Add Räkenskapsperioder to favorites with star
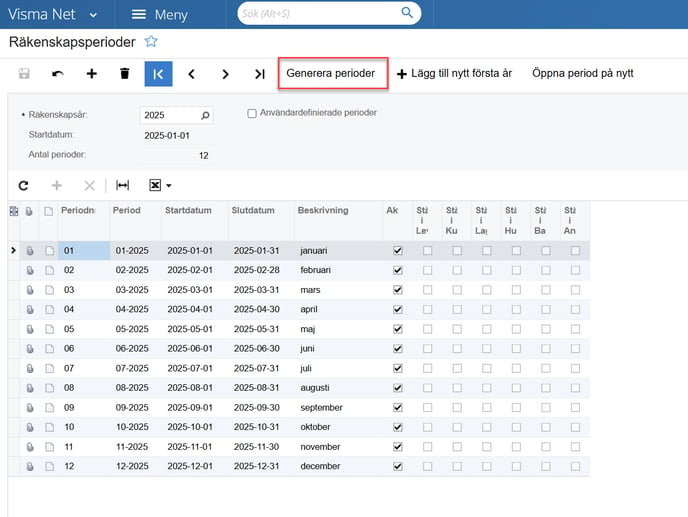 151,41
